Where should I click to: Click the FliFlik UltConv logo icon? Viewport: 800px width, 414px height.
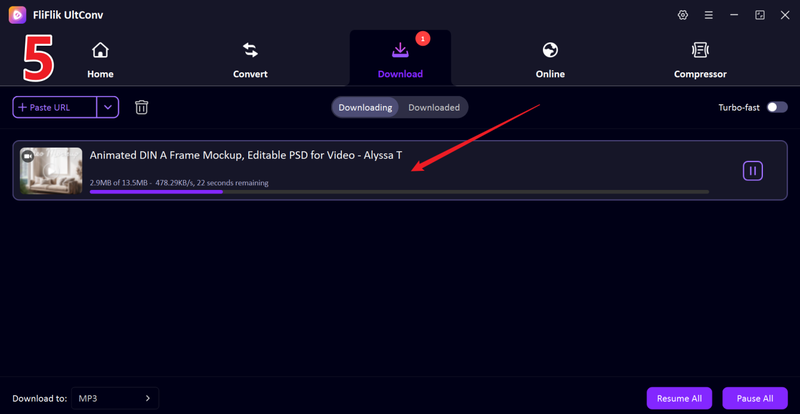(x=17, y=15)
